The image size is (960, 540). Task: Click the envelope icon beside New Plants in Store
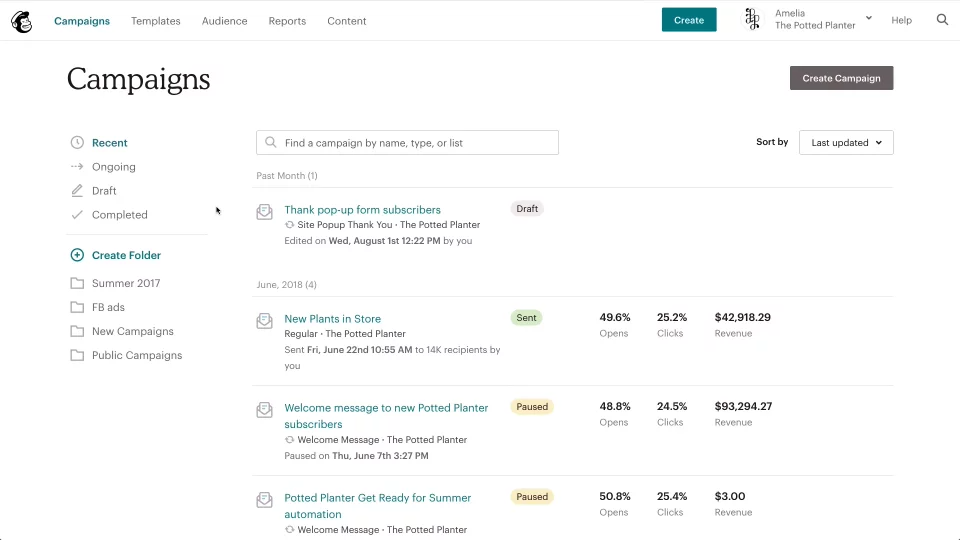[x=265, y=321]
